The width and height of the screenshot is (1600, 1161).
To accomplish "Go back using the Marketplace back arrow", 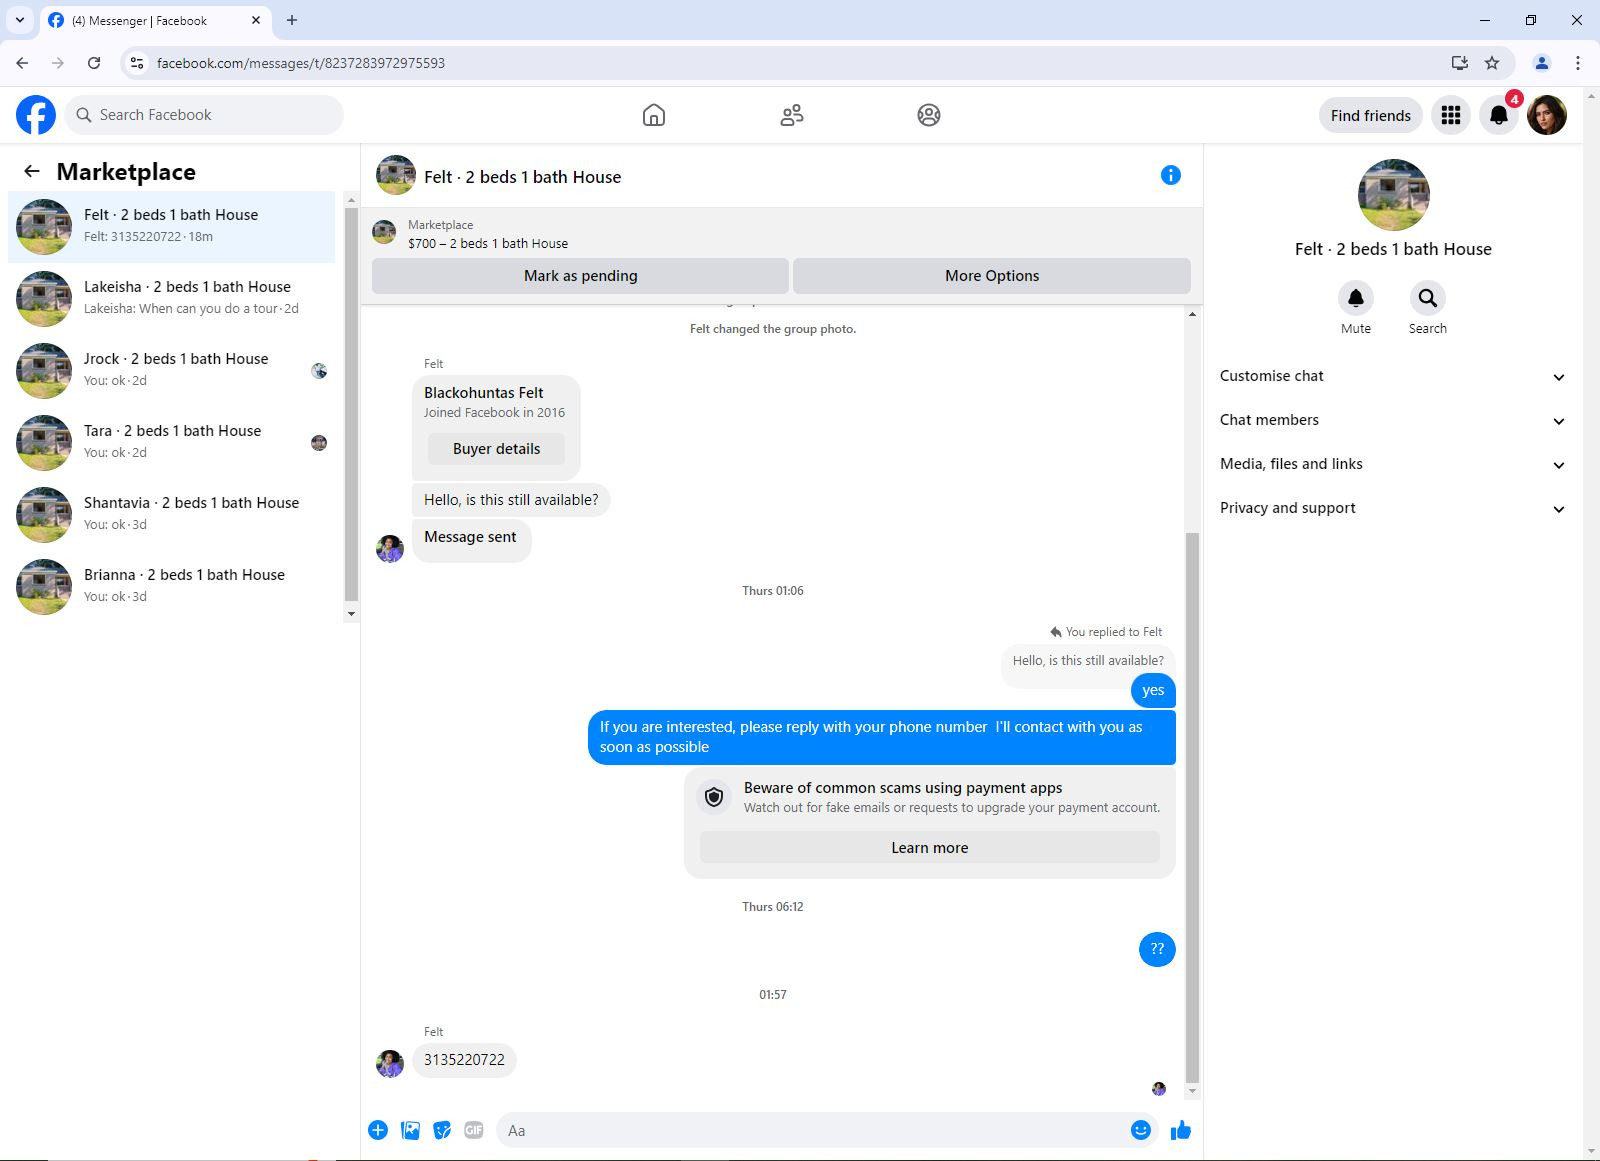I will [x=32, y=171].
